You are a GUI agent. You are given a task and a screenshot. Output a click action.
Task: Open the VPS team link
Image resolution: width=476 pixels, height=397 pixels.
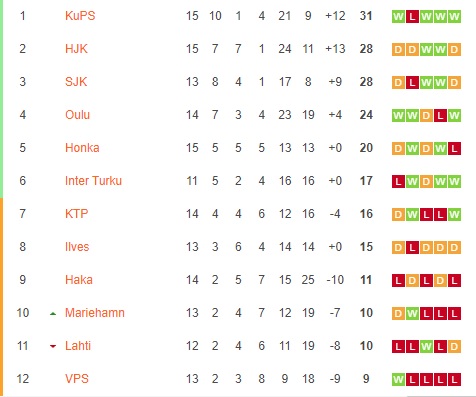(x=77, y=379)
